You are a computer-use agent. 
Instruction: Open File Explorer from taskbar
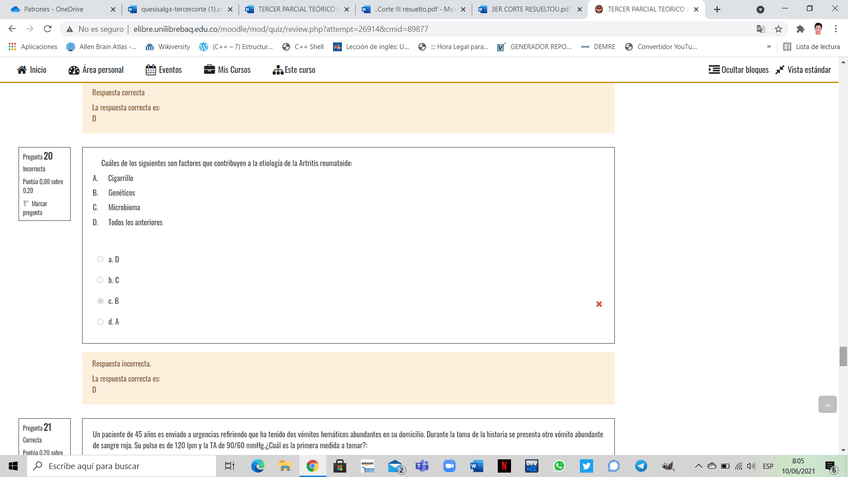[285, 466]
